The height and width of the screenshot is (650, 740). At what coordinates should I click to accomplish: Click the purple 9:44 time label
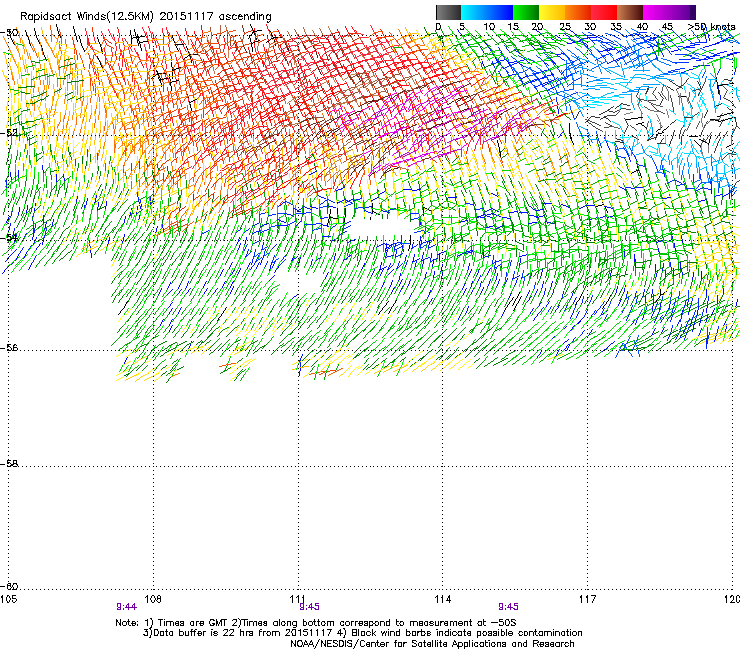point(126,607)
